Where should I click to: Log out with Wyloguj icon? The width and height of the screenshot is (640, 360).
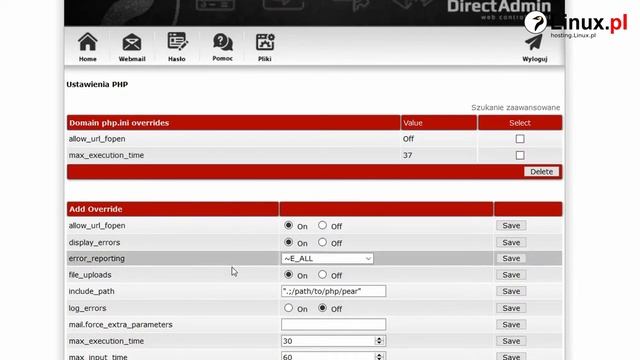534,43
